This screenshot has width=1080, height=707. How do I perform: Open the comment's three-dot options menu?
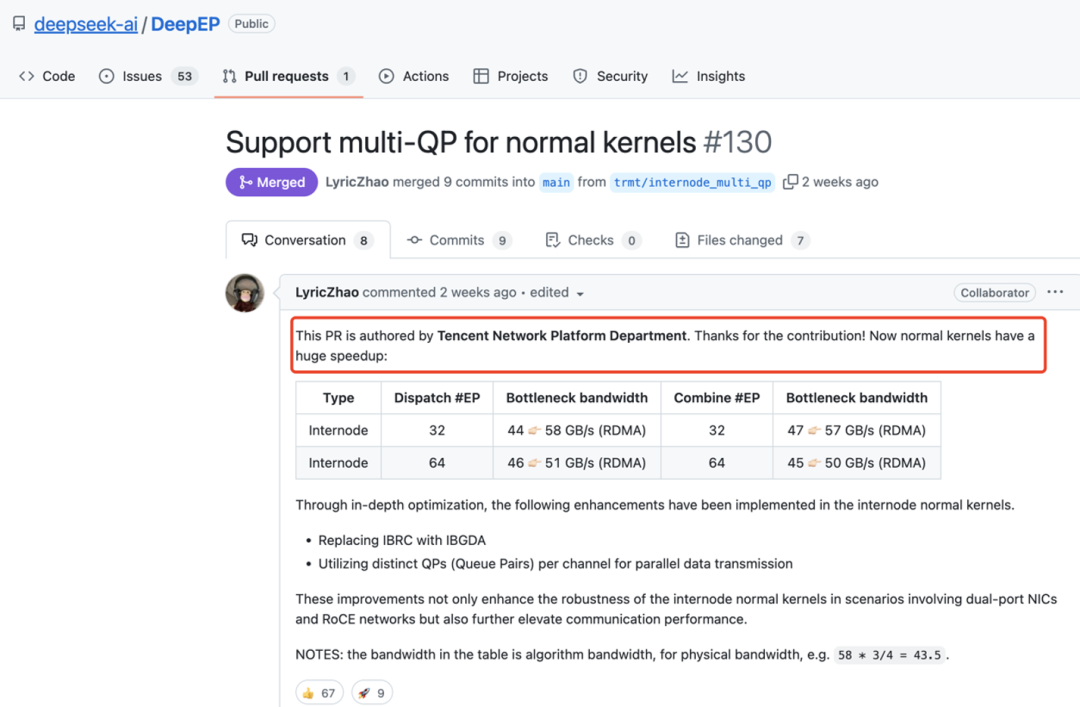tap(1055, 292)
